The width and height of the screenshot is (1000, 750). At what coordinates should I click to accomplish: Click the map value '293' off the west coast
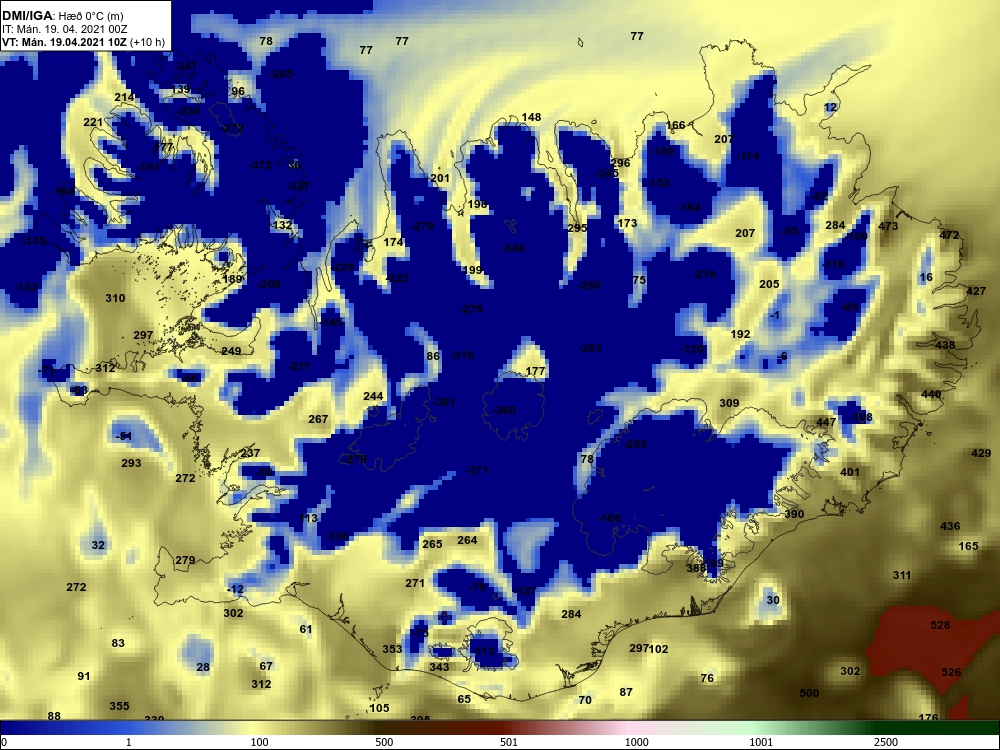[131, 463]
